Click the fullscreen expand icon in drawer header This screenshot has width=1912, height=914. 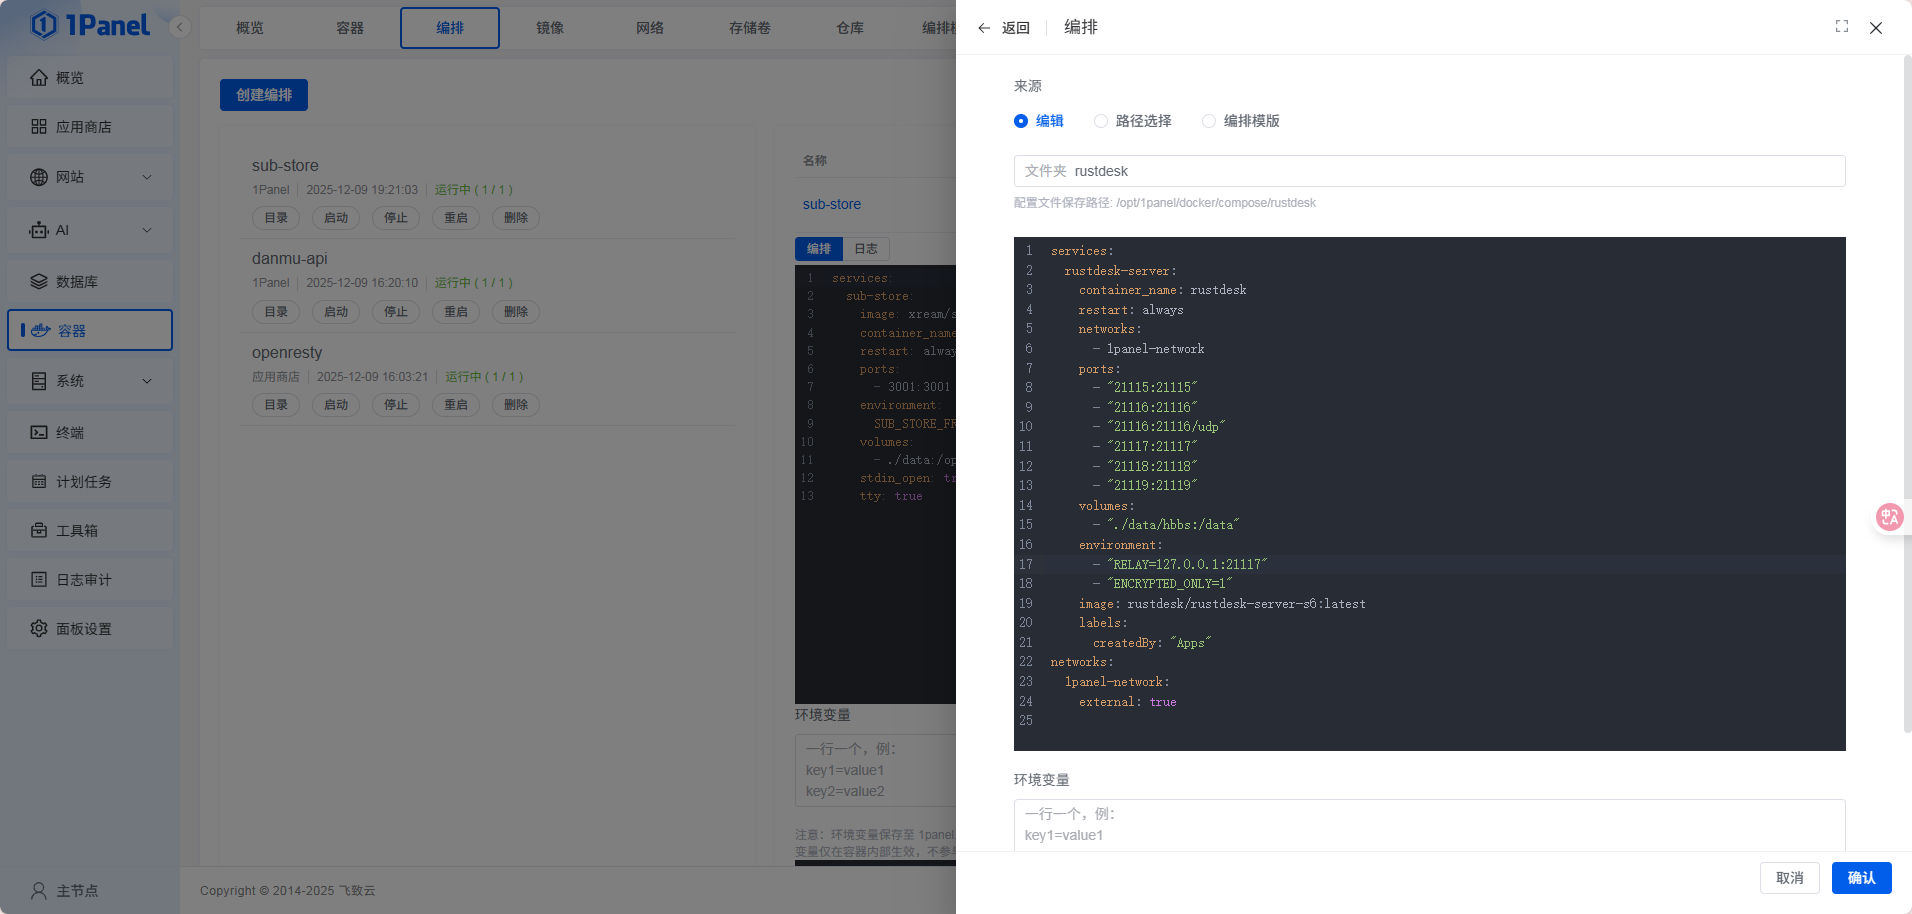[1841, 27]
